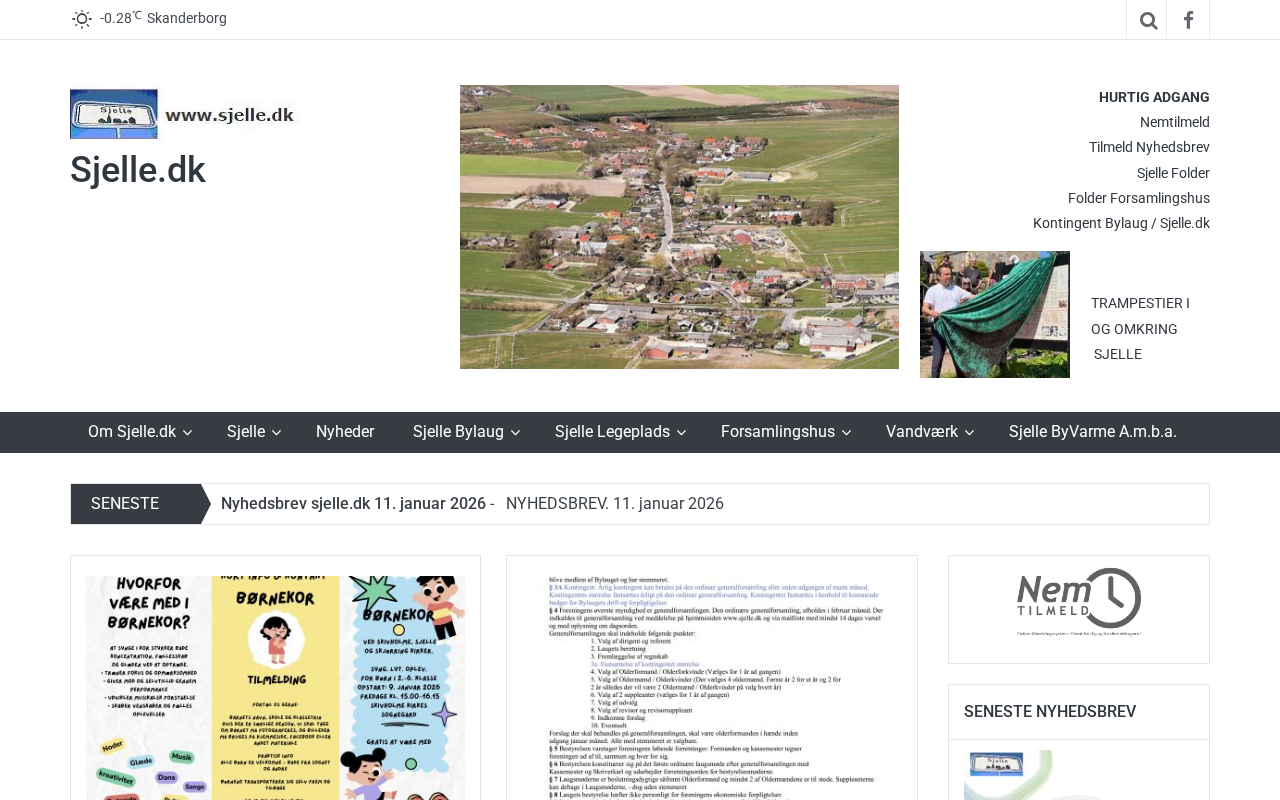Expand the Sjelle Bylaug submenu arrow
Screen dimensions: 1280x800
(x=515, y=433)
